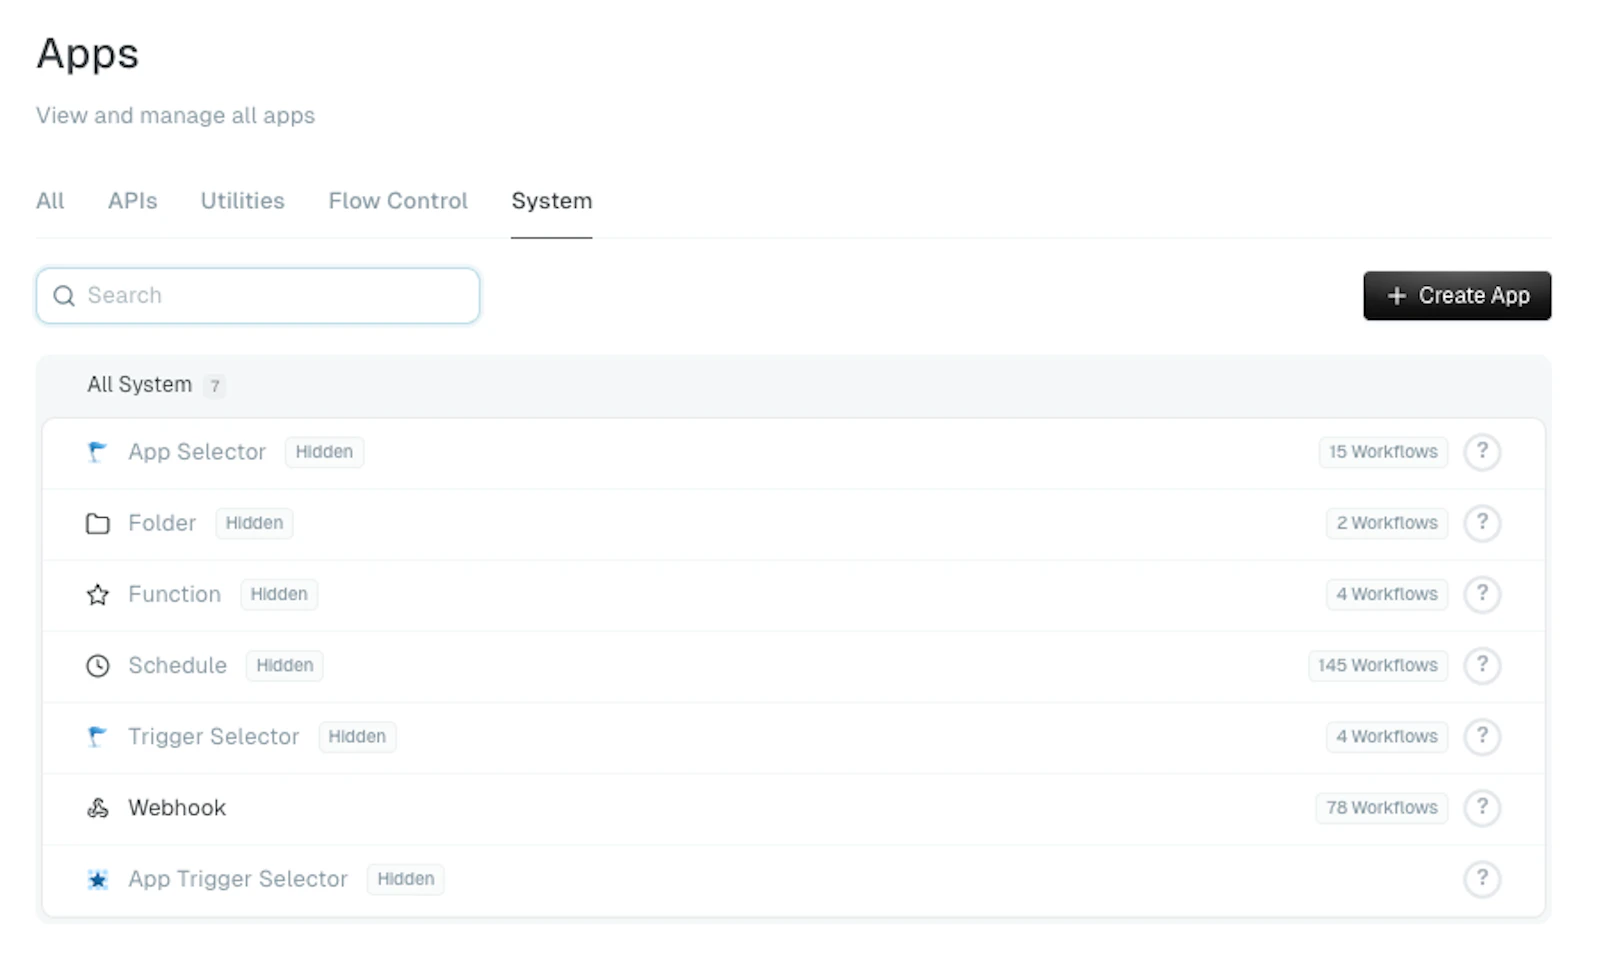This screenshot has width=1600, height=965.
Task: Open help for Webhook row
Action: pyautogui.click(x=1482, y=808)
